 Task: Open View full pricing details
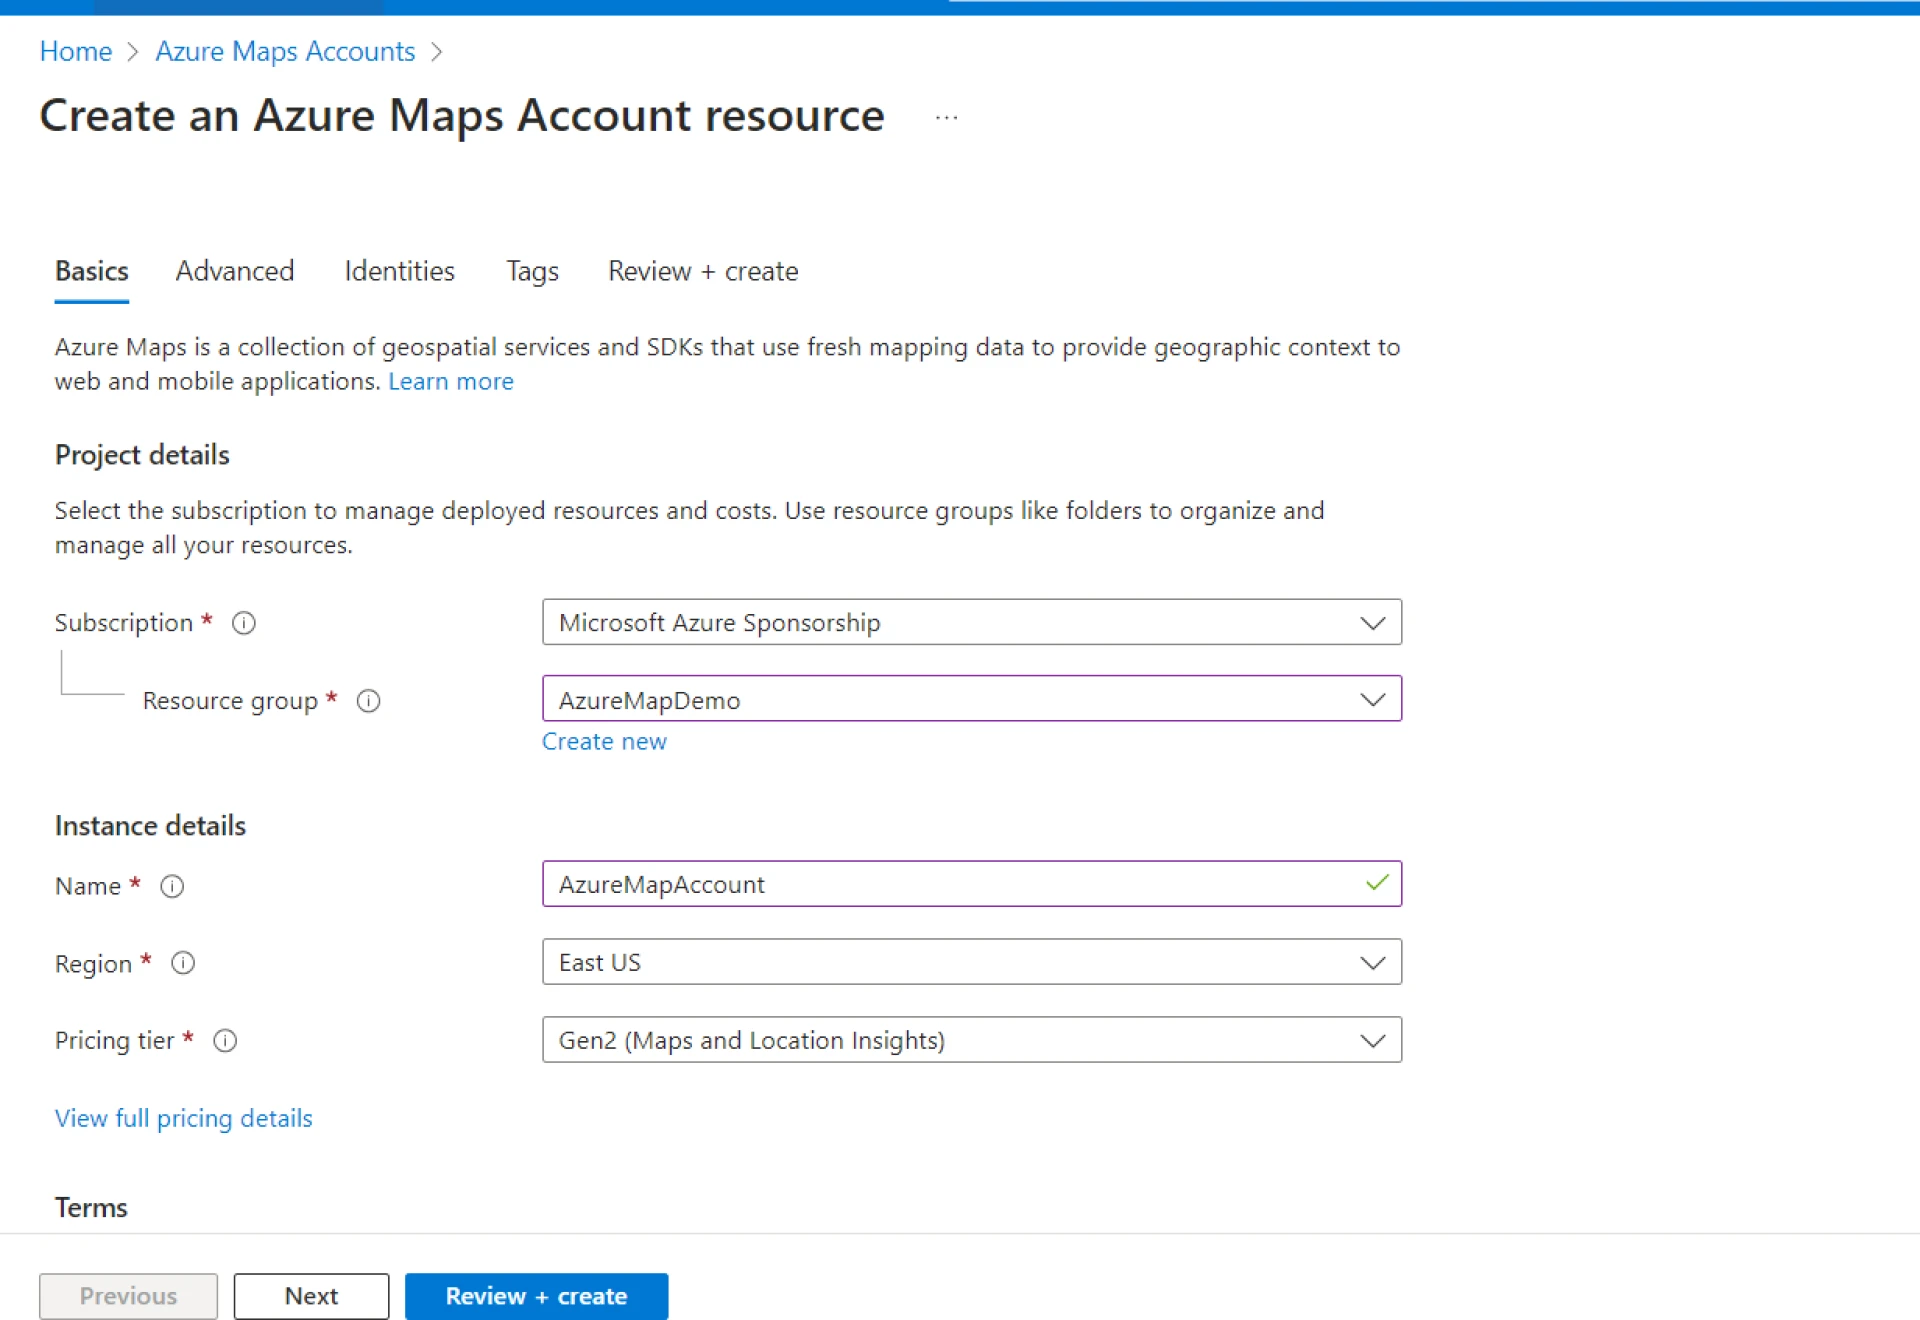183,1118
